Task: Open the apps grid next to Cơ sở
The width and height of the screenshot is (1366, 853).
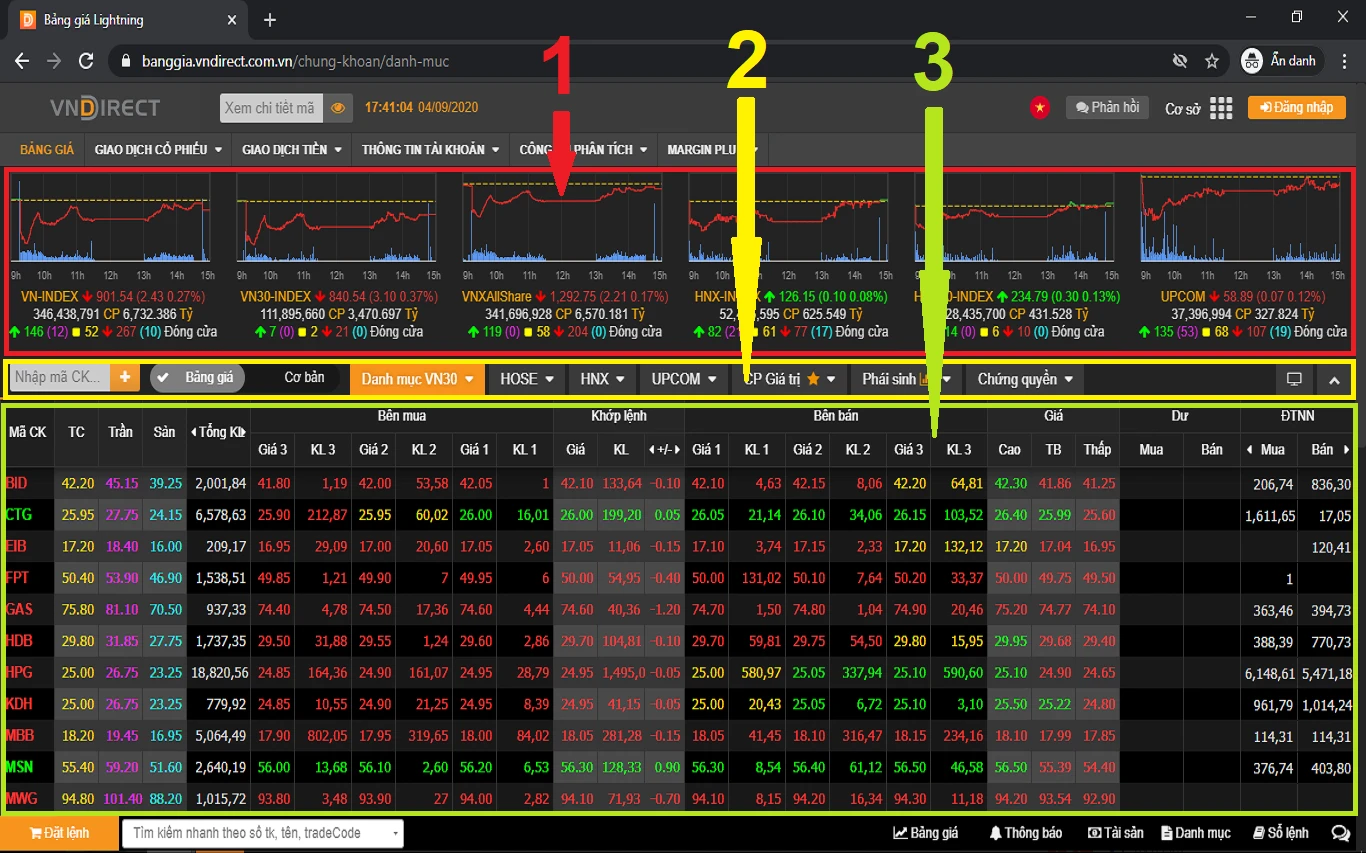Action: 1220,108
